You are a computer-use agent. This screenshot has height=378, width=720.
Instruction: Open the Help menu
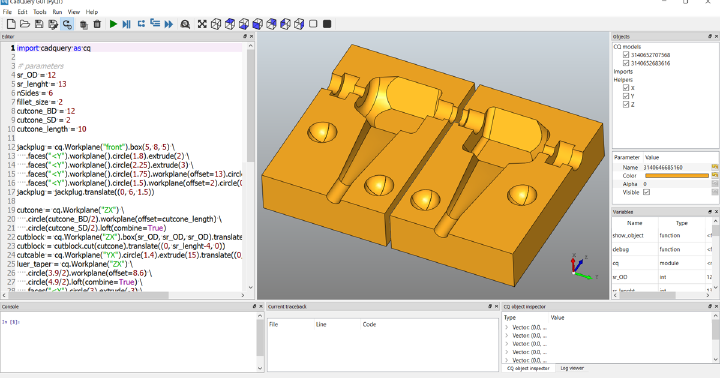tap(92, 12)
